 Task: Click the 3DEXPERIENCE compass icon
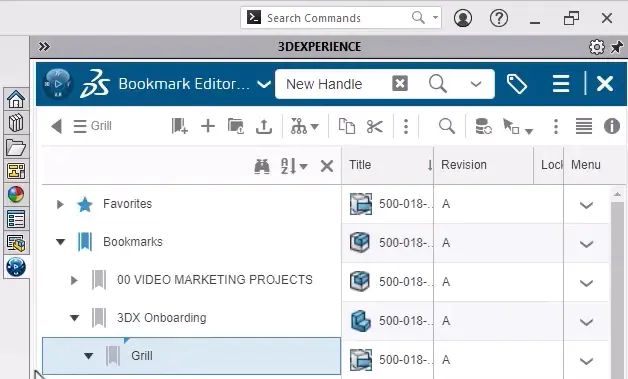(58, 83)
